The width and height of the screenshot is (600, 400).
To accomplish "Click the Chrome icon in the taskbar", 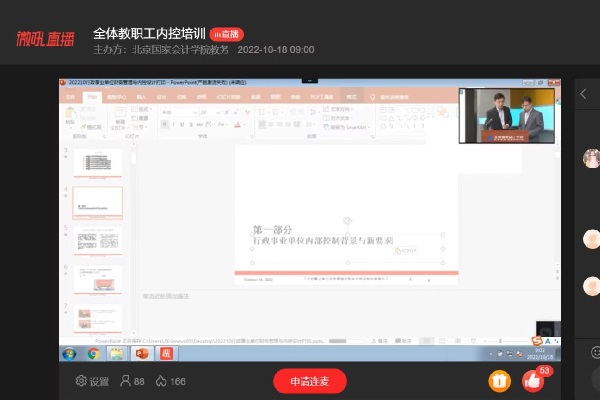I will click(x=93, y=353).
